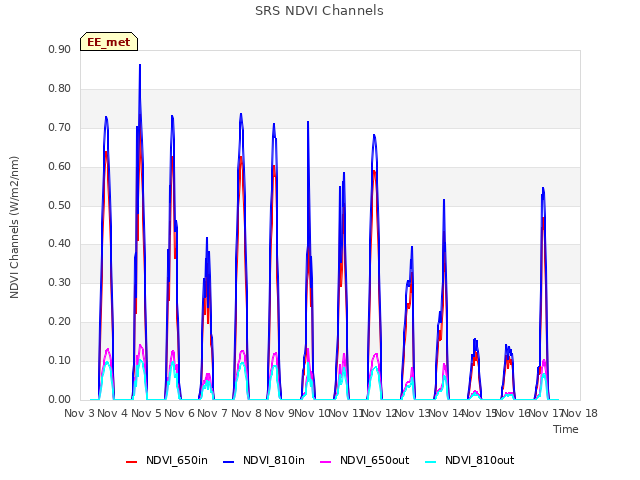Image resolution: width=640 pixels, height=480 pixels.
Task: Click the Time x-axis title
Action: tap(566, 429)
